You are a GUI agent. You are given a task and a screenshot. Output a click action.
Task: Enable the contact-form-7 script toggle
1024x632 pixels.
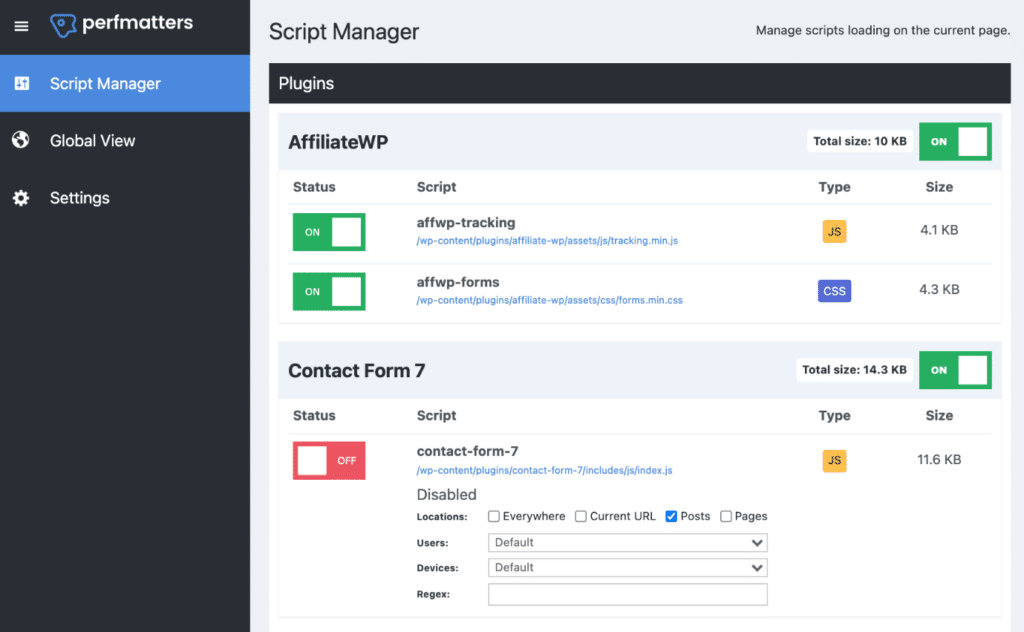click(328, 460)
